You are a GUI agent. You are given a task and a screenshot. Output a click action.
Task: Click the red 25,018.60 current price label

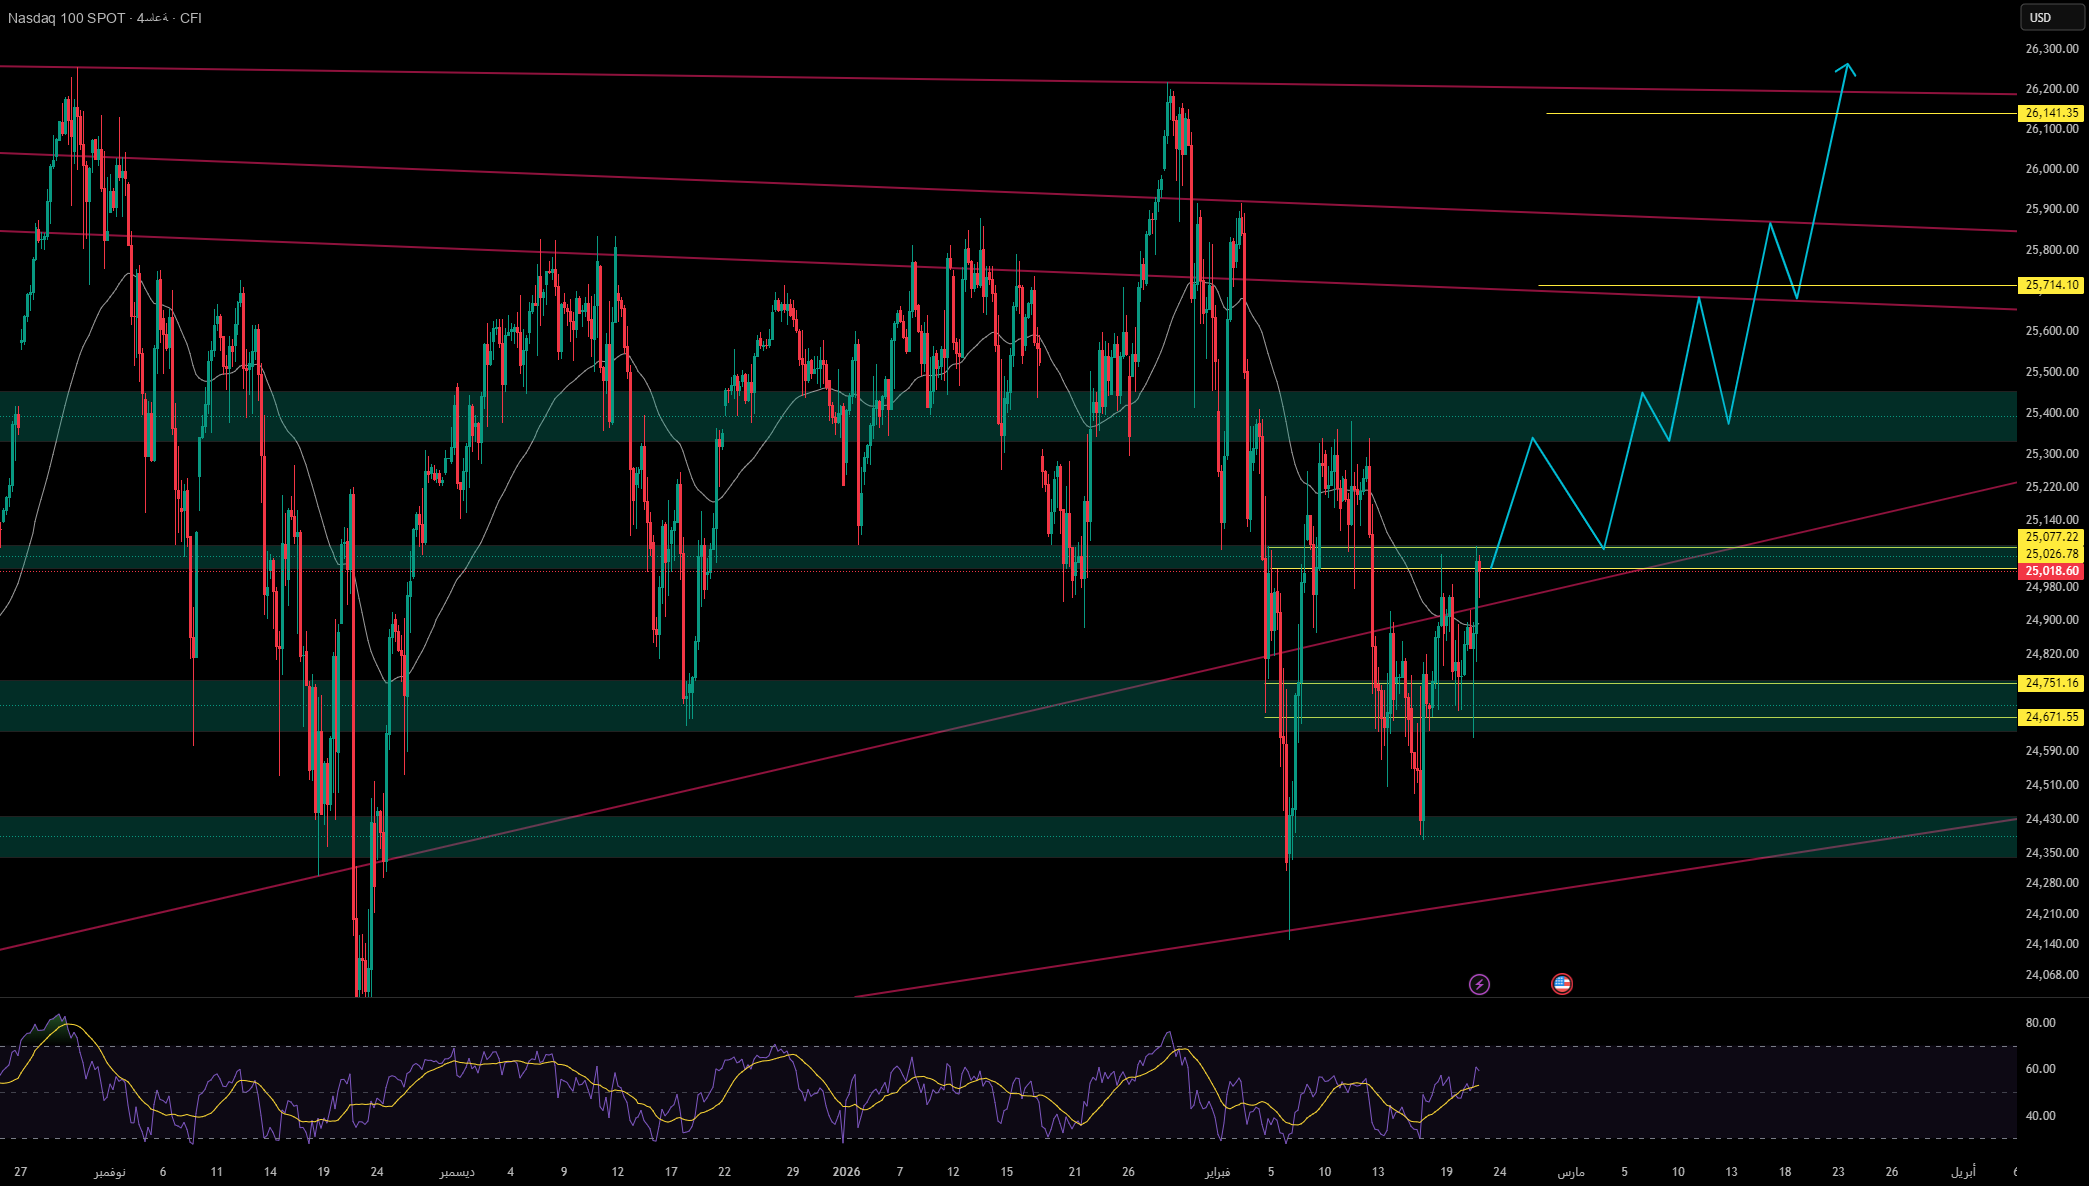point(2051,571)
